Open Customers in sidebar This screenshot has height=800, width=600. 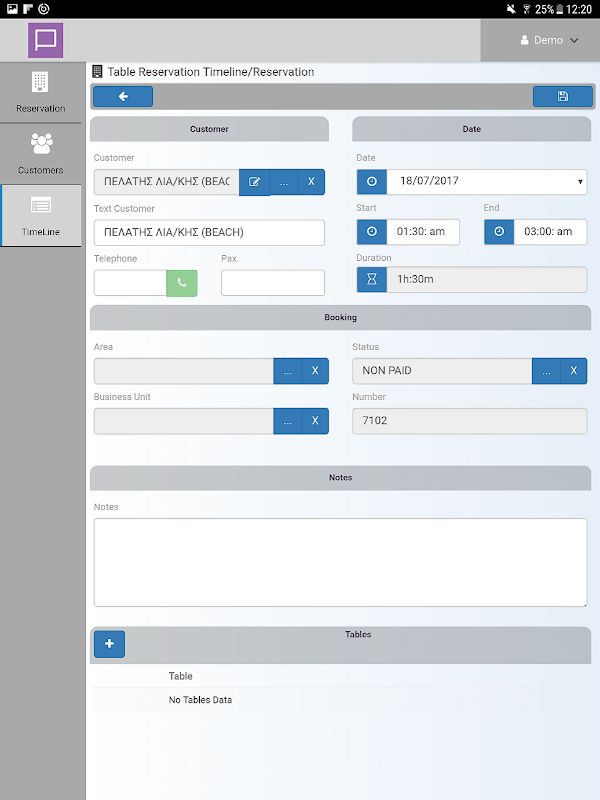pos(40,154)
